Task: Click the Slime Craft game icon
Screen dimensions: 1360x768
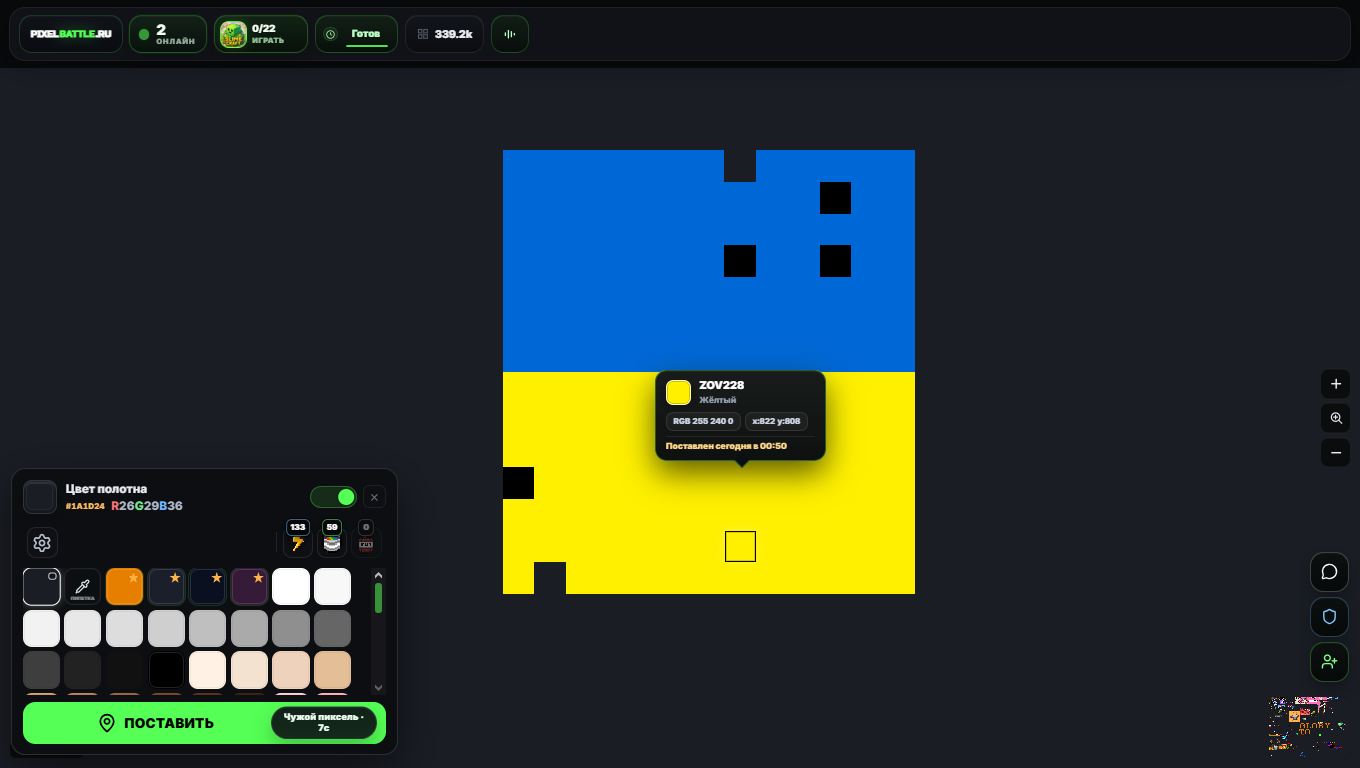Action: point(233,34)
